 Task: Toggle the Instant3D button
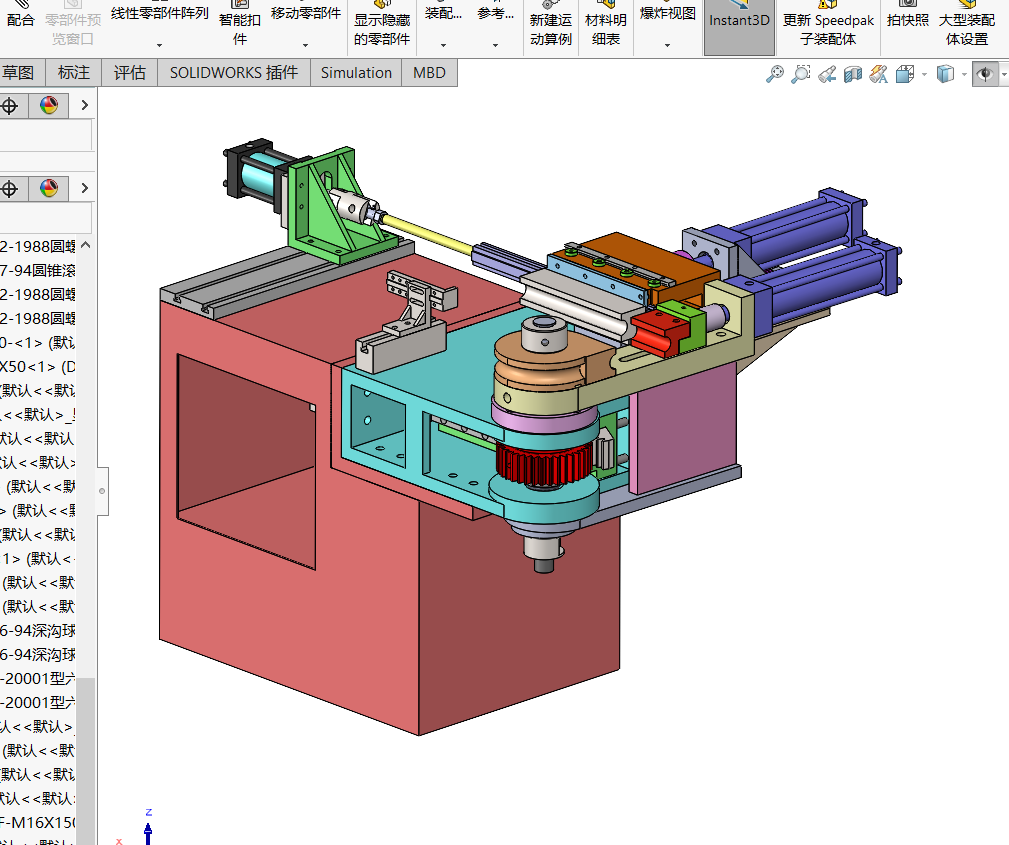pos(739,26)
